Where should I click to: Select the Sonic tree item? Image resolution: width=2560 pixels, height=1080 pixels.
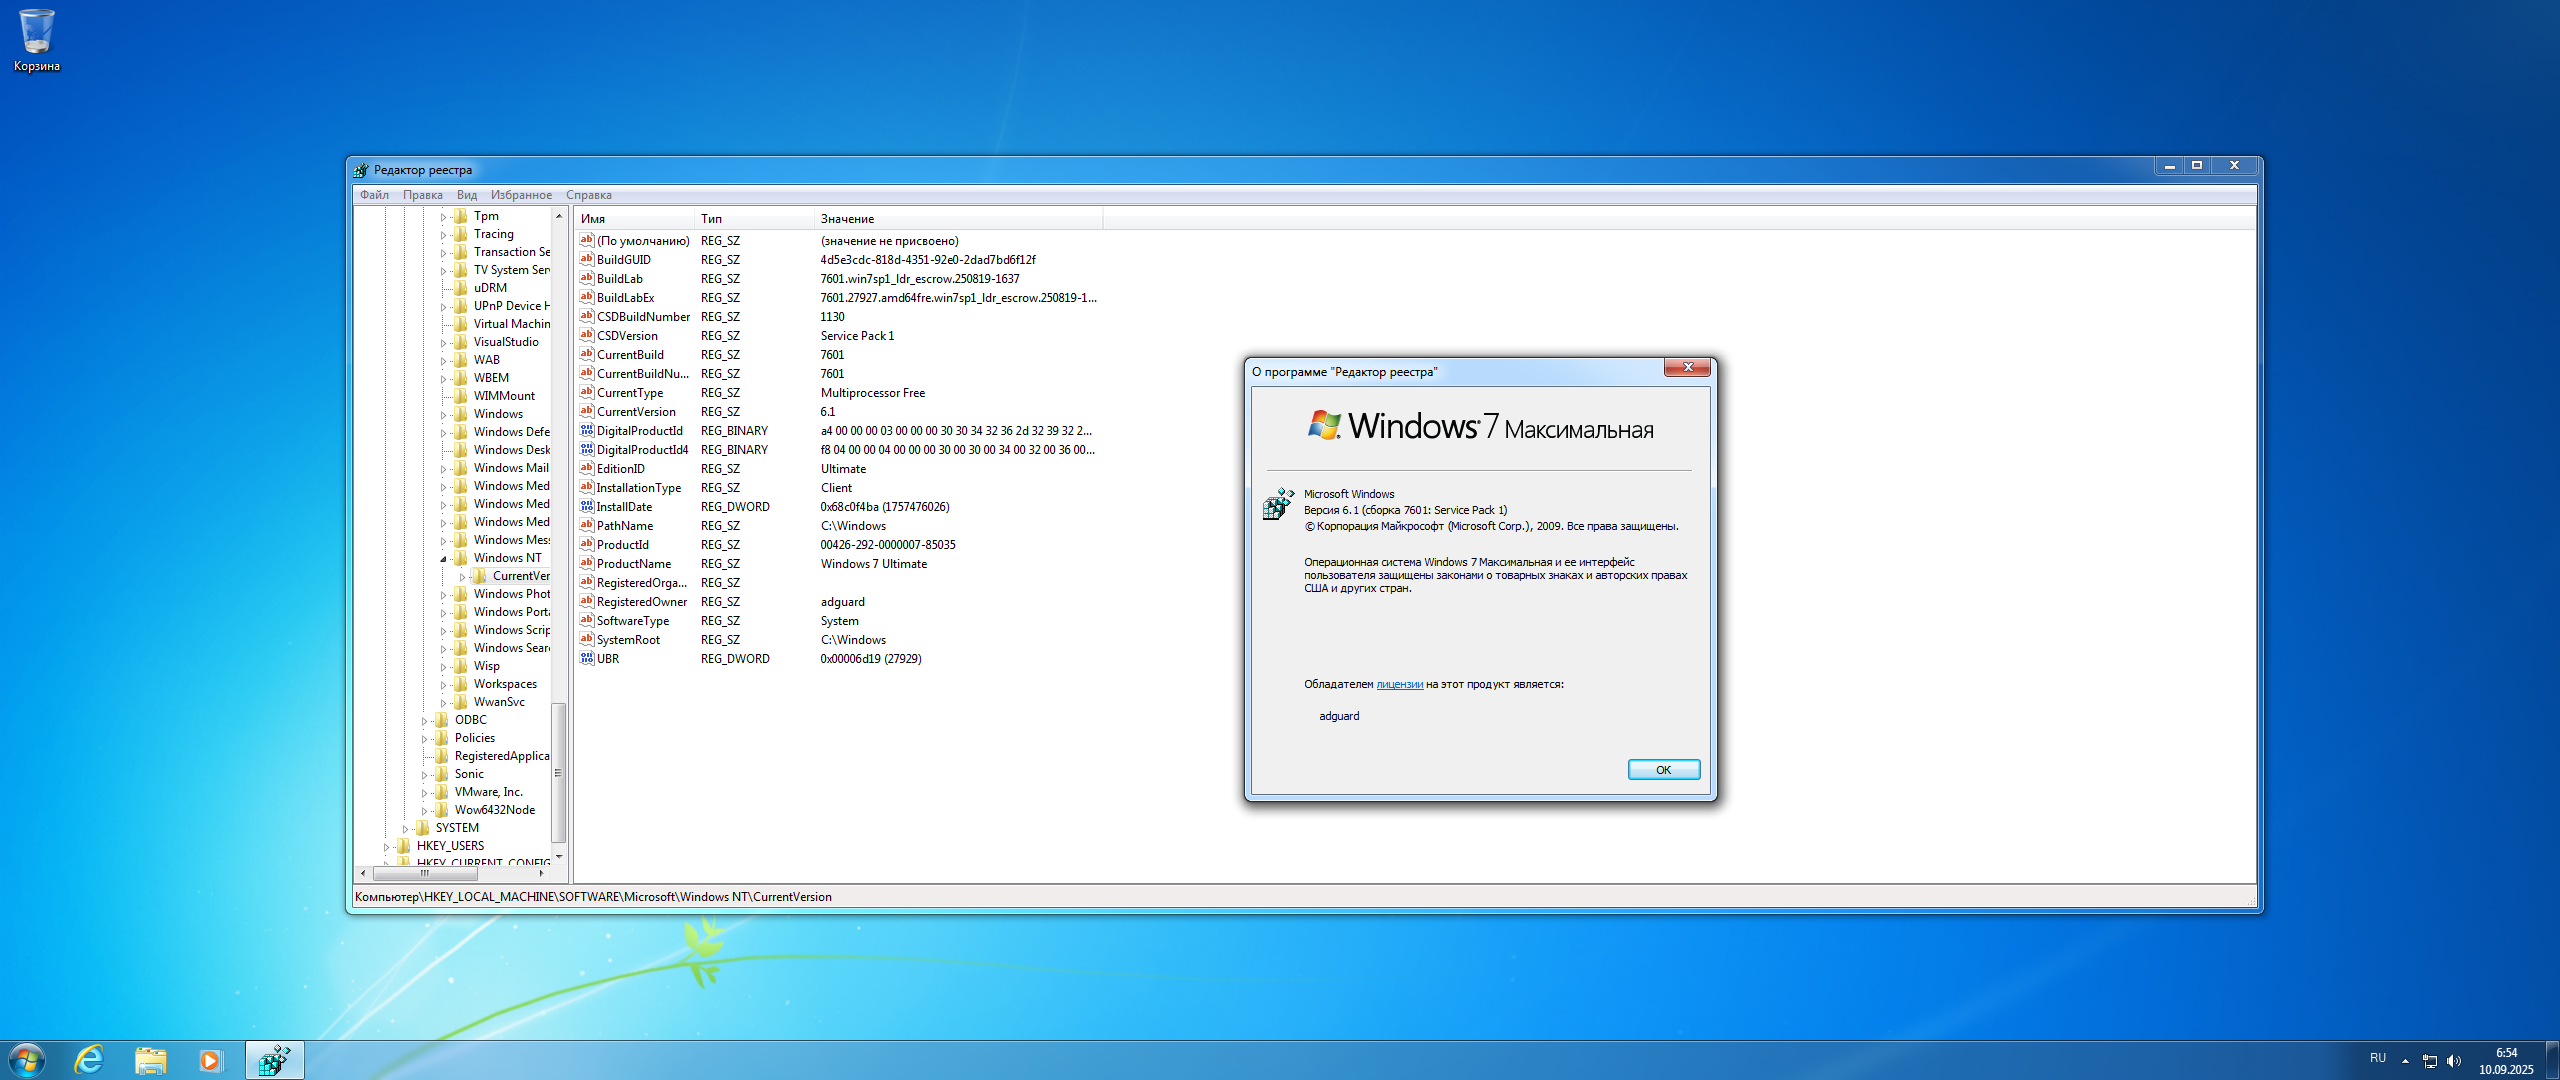click(x=469, y=774)
